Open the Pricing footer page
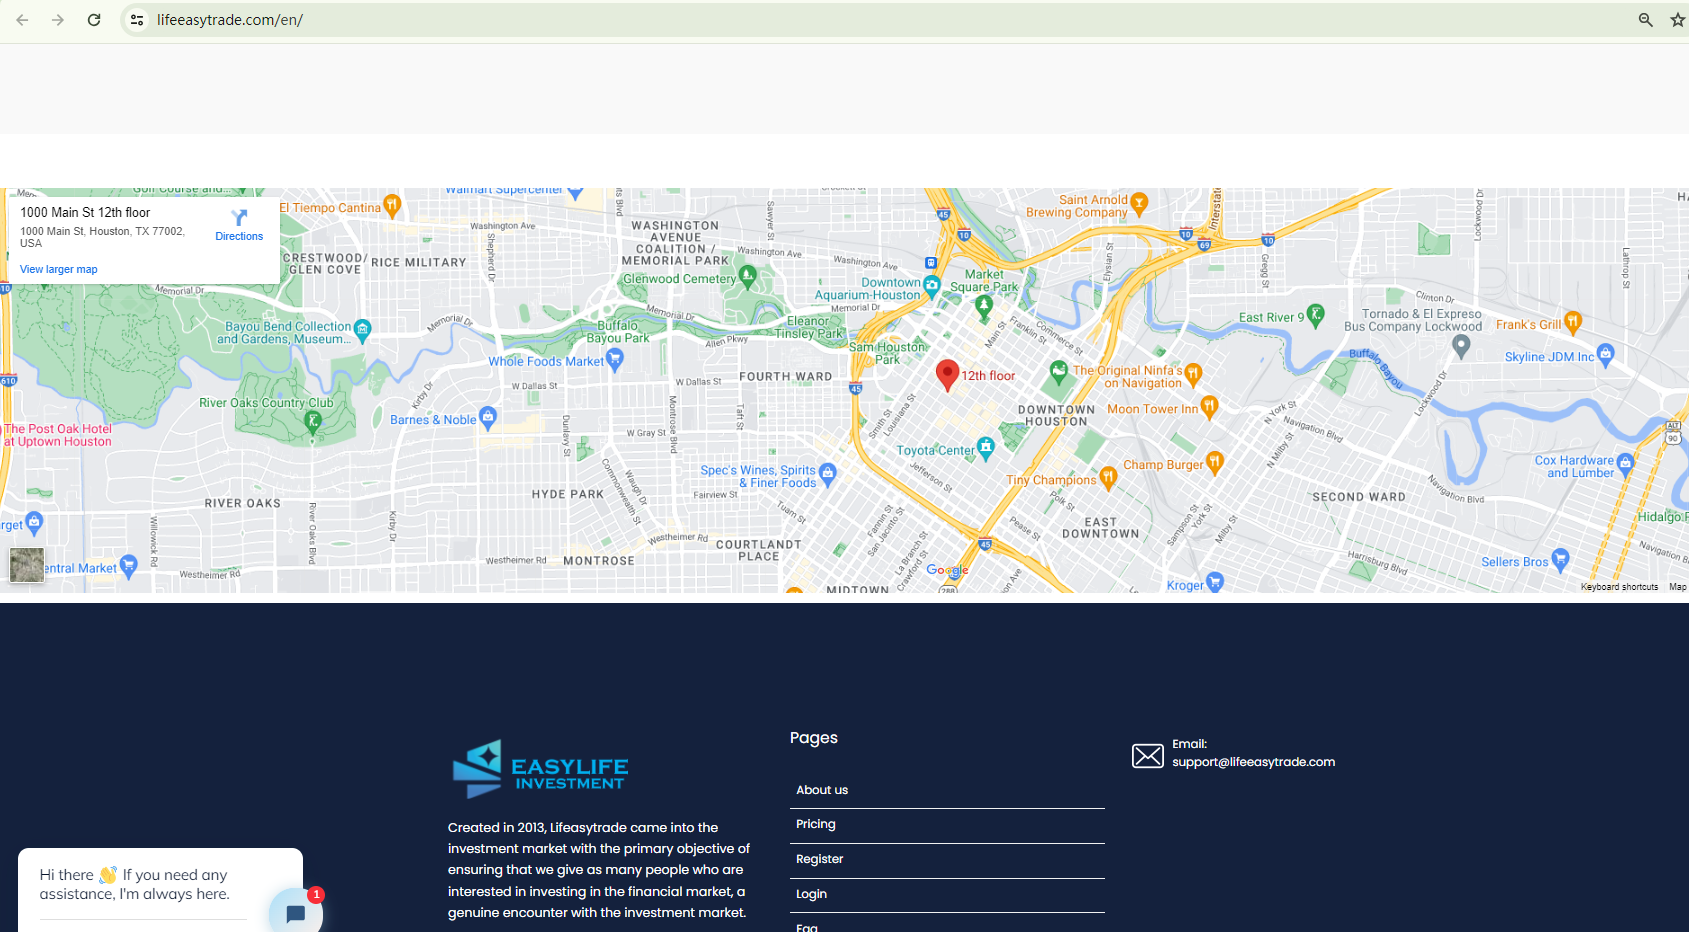 (x=816, y=824)
